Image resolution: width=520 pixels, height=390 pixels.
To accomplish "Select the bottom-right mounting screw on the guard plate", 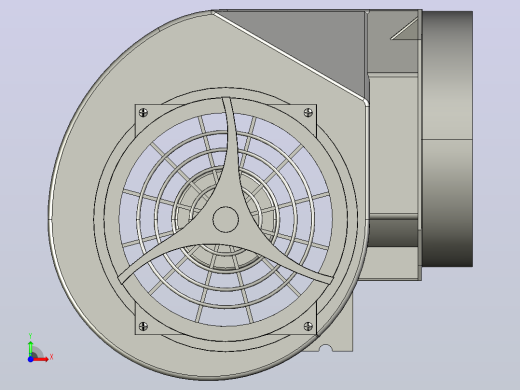I will 309,326.
